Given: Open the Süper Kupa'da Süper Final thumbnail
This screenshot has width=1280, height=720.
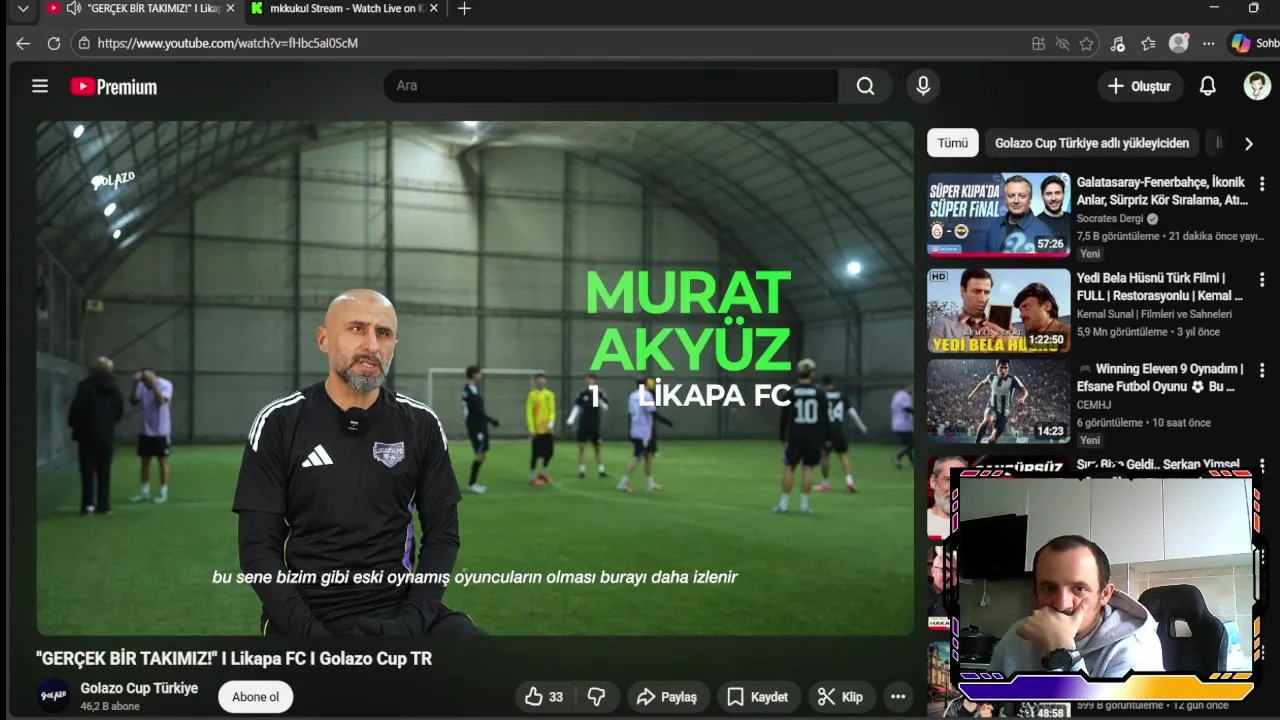Looking at the screenshot, I should 998,216.
